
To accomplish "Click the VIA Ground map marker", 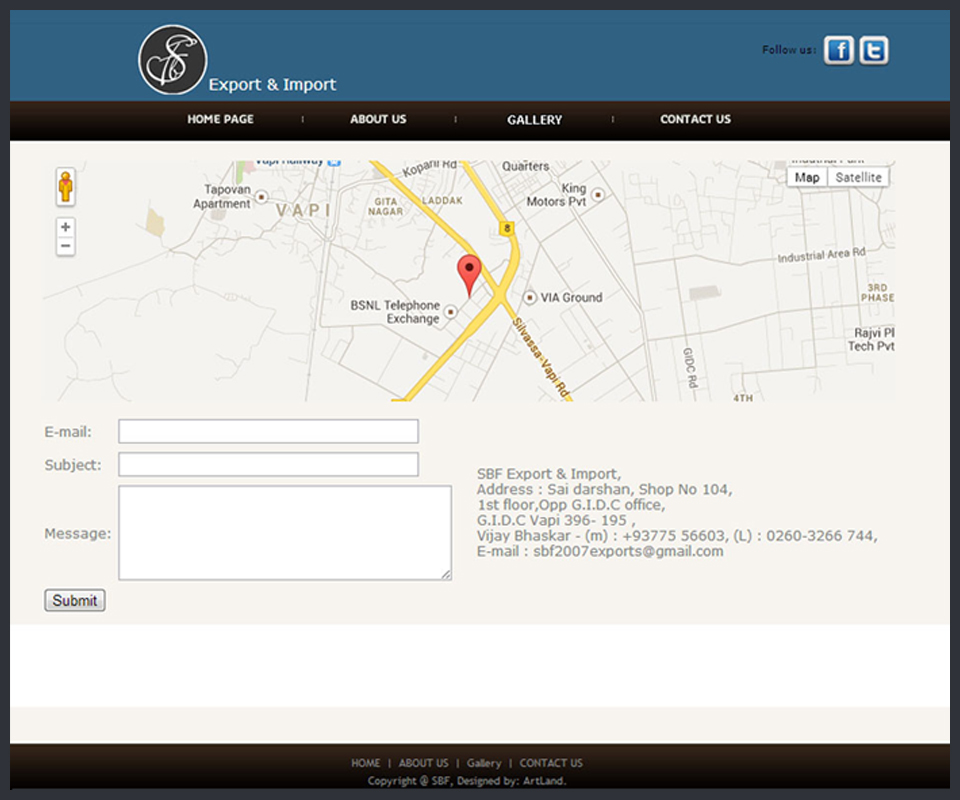I will 530,297.
